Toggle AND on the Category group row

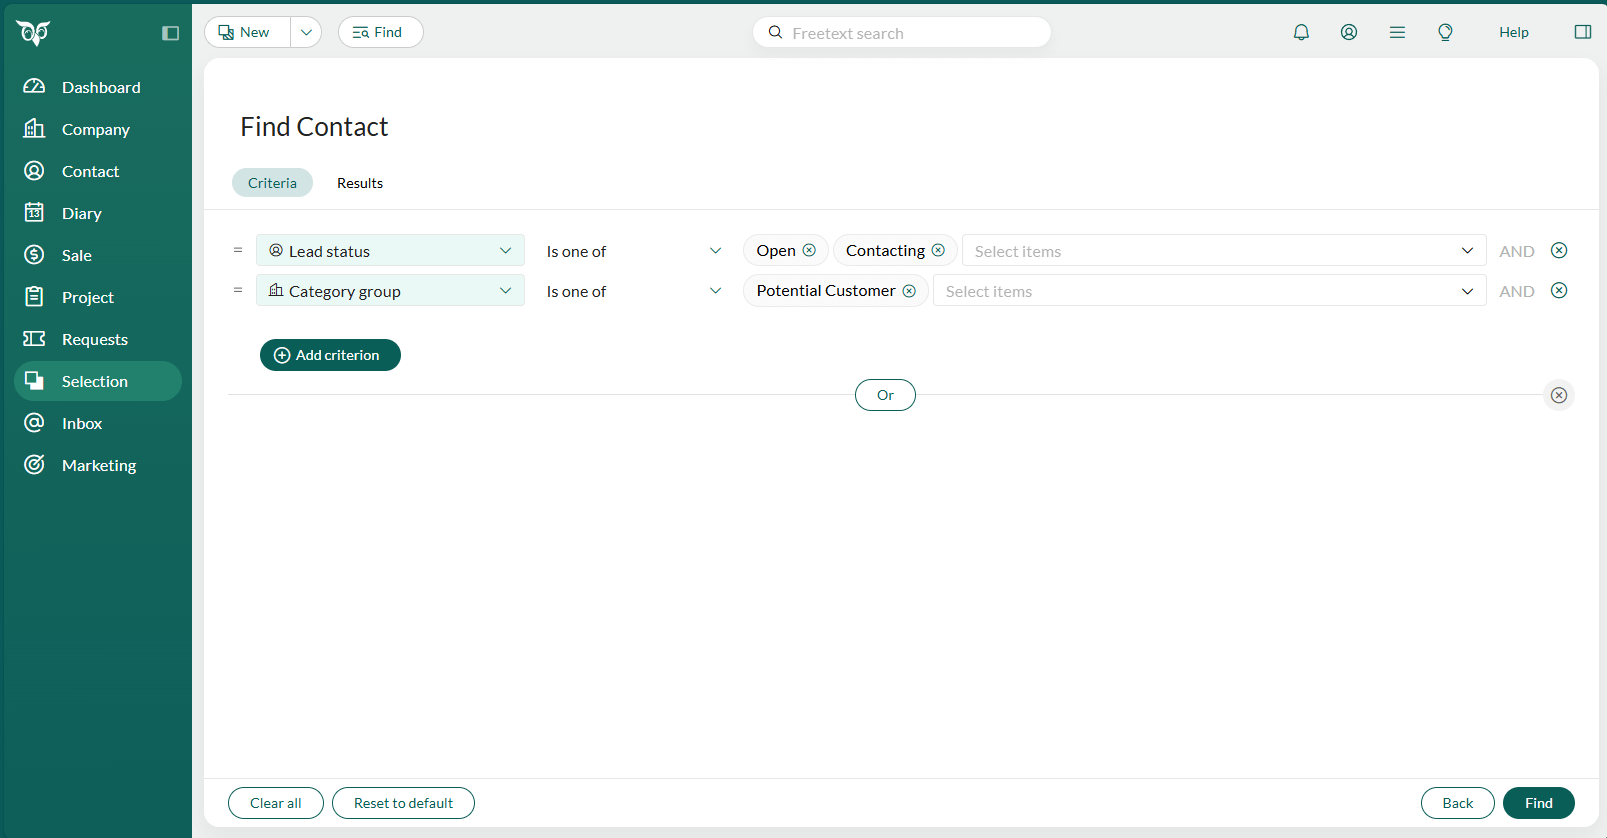point(1516,291)
